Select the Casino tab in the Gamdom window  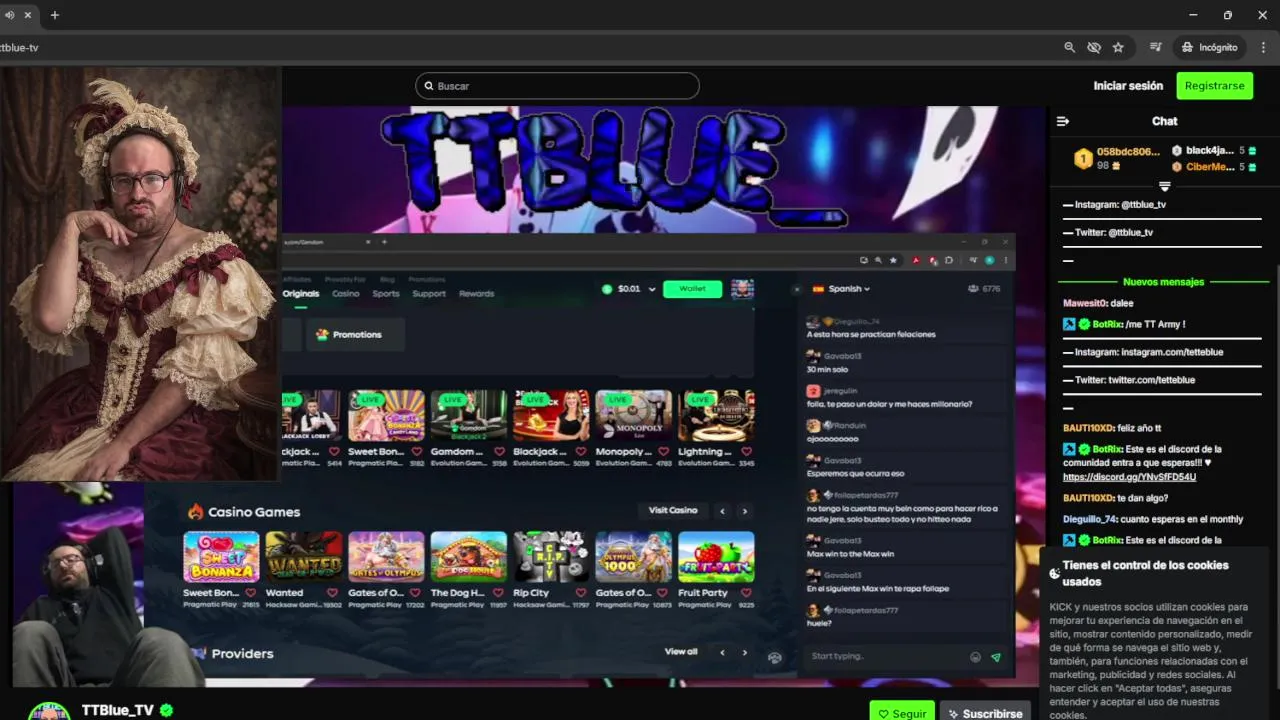(346, 293)
